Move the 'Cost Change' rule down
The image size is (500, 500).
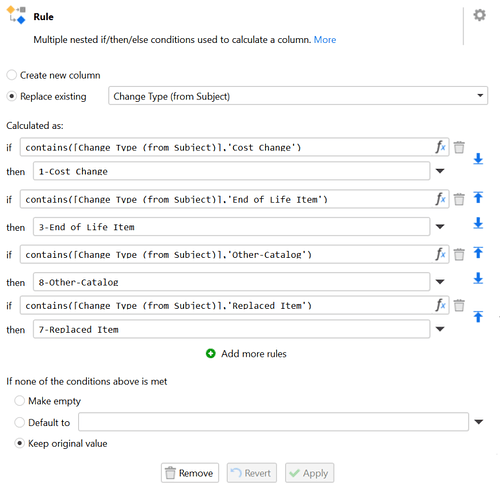478,159
